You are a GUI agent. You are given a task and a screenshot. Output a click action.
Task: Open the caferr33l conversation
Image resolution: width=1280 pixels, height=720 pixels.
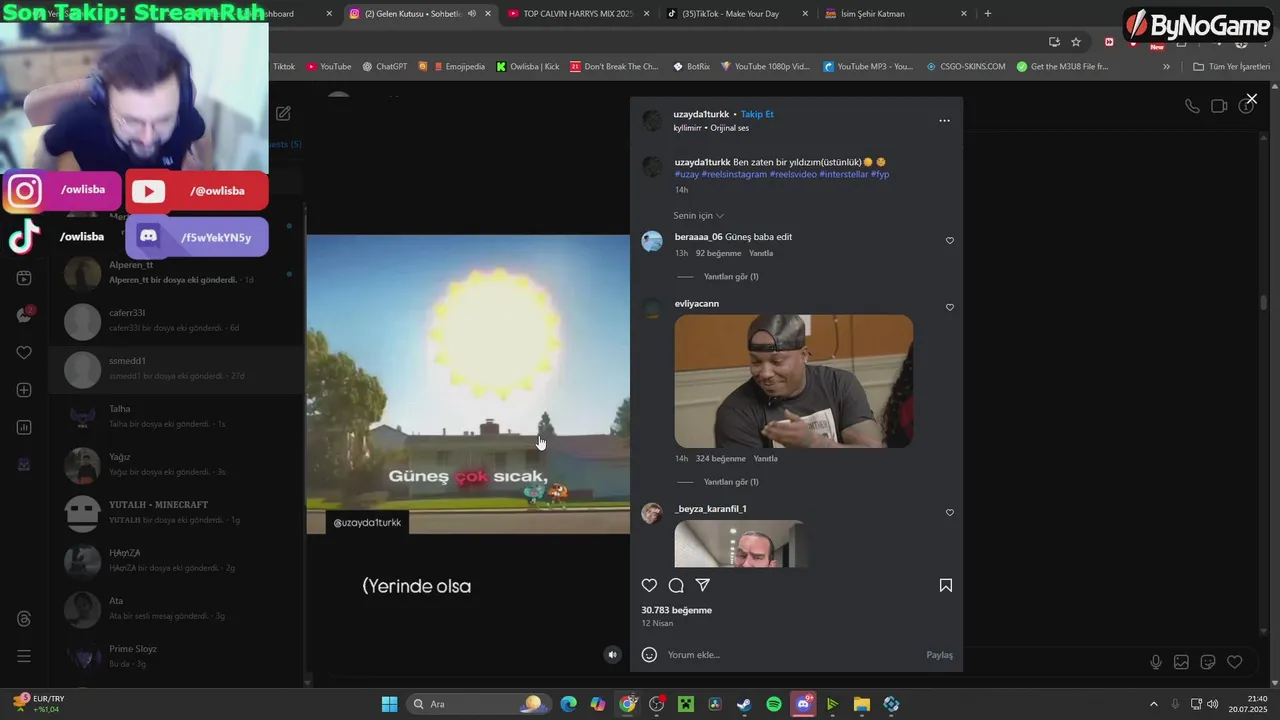(175, 321)
